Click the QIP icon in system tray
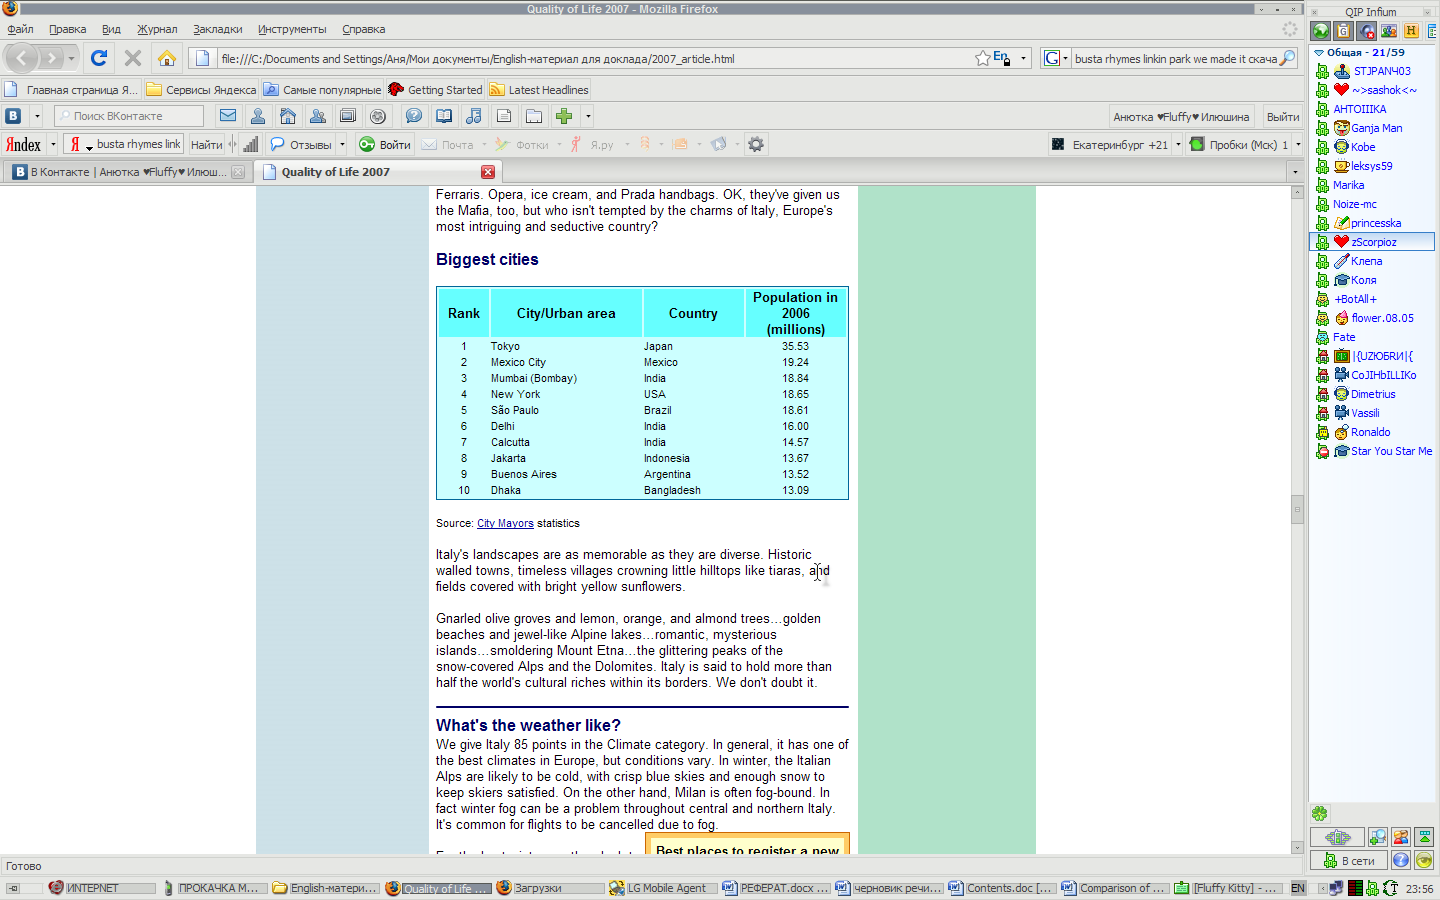This screenshot has width=1440, height=900. pos(1372,888)
